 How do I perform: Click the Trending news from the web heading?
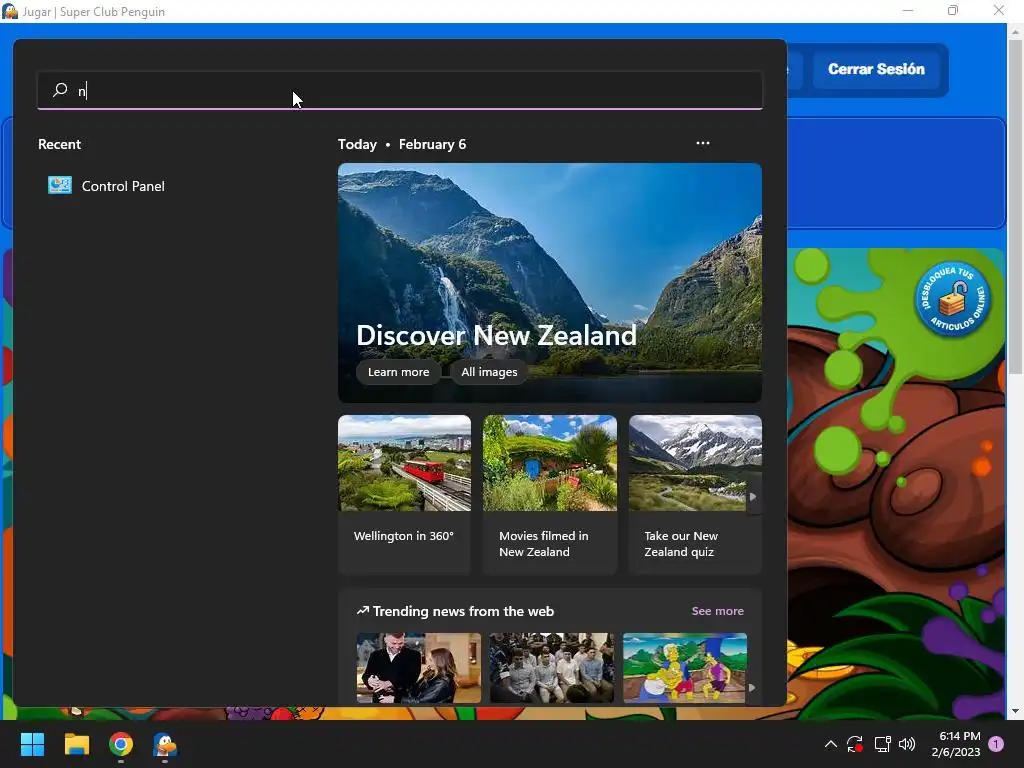tap(463, 611)
